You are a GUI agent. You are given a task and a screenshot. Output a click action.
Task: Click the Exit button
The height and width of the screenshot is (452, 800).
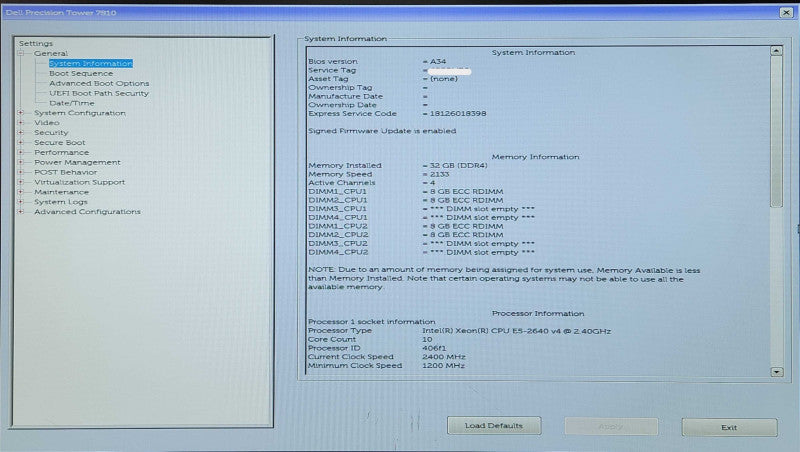point(730,428)
